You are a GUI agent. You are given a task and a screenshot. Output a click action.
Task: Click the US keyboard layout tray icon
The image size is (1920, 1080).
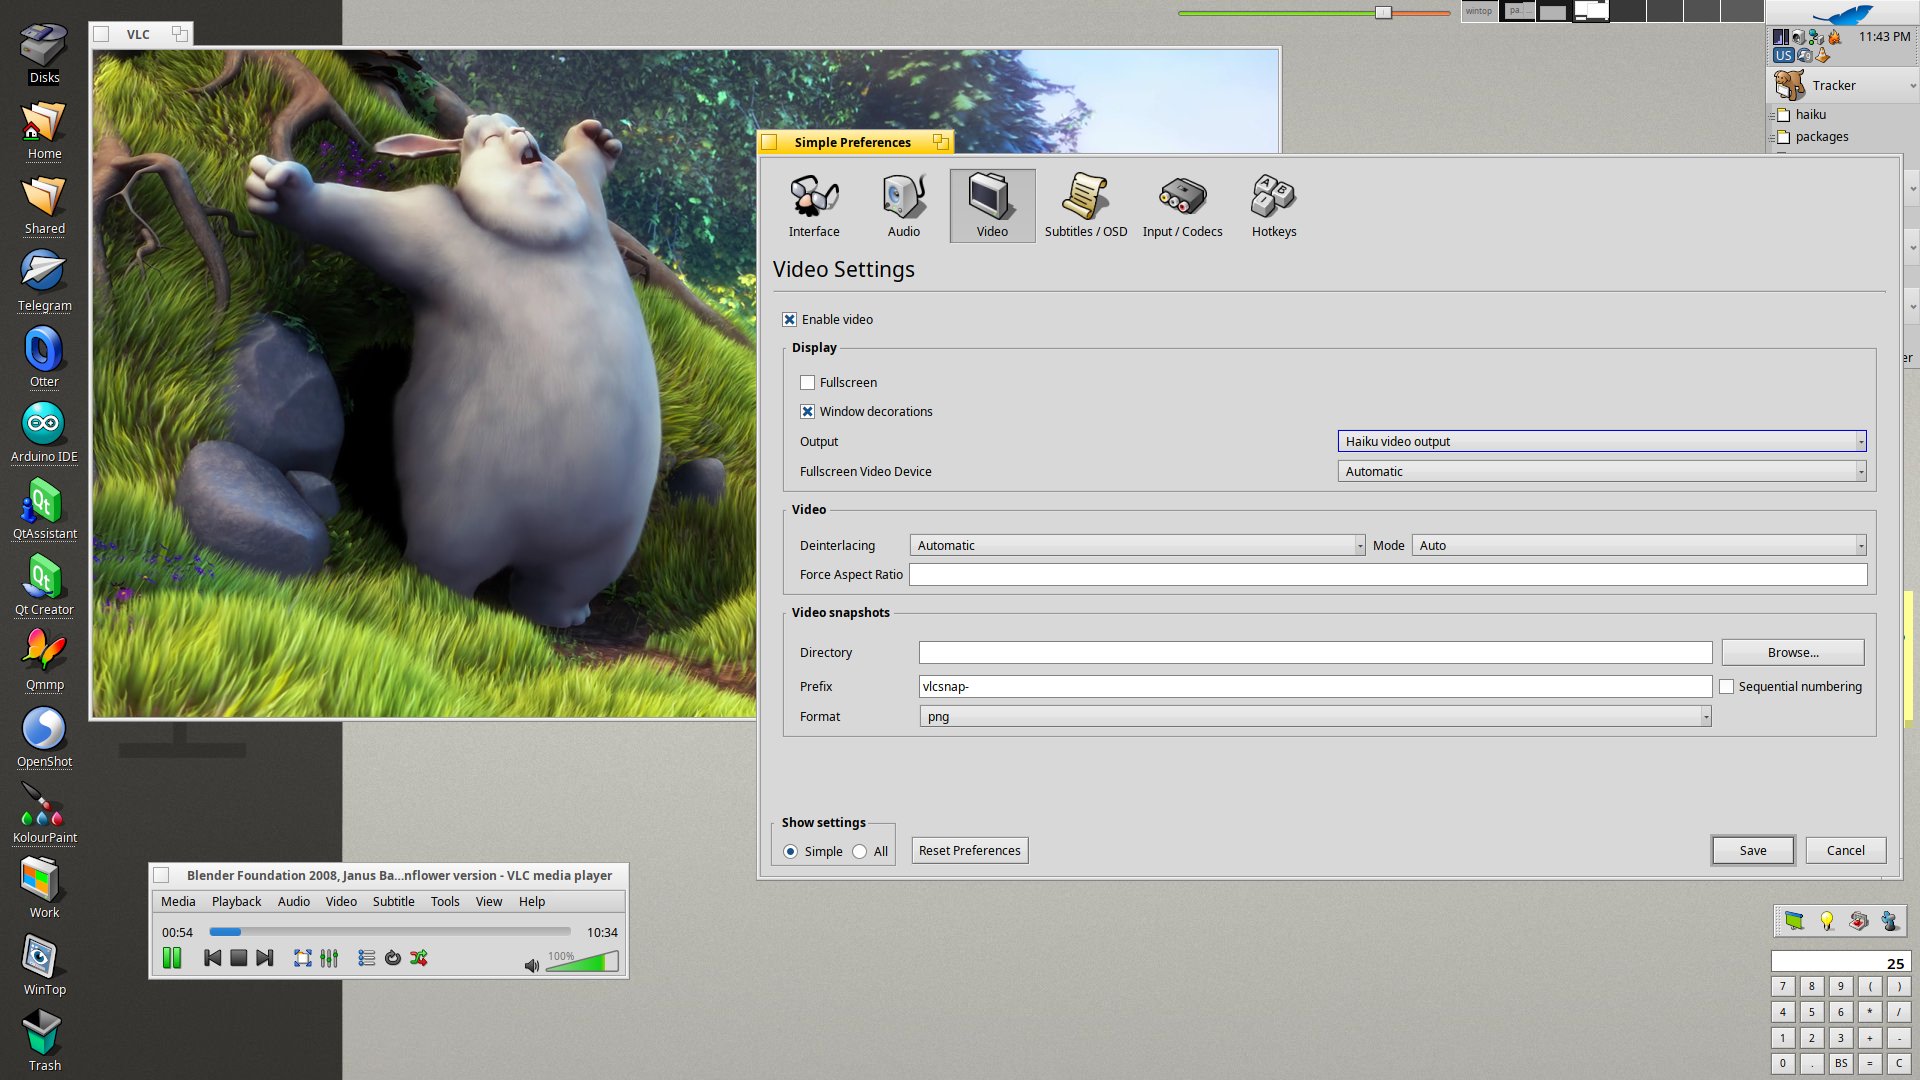click(1783, 56)
